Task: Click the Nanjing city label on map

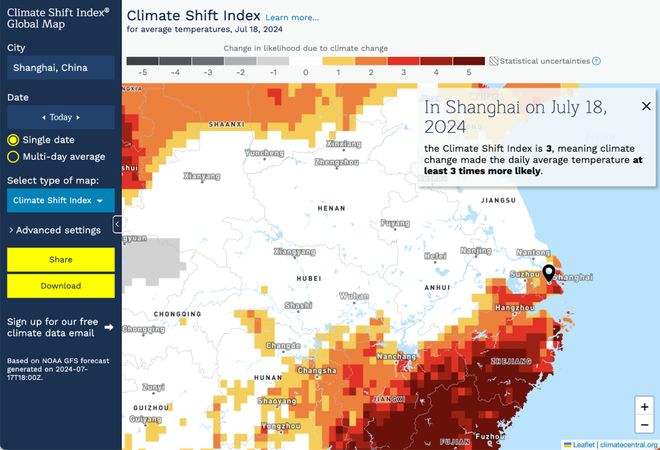Action: (x=476, y=250)
